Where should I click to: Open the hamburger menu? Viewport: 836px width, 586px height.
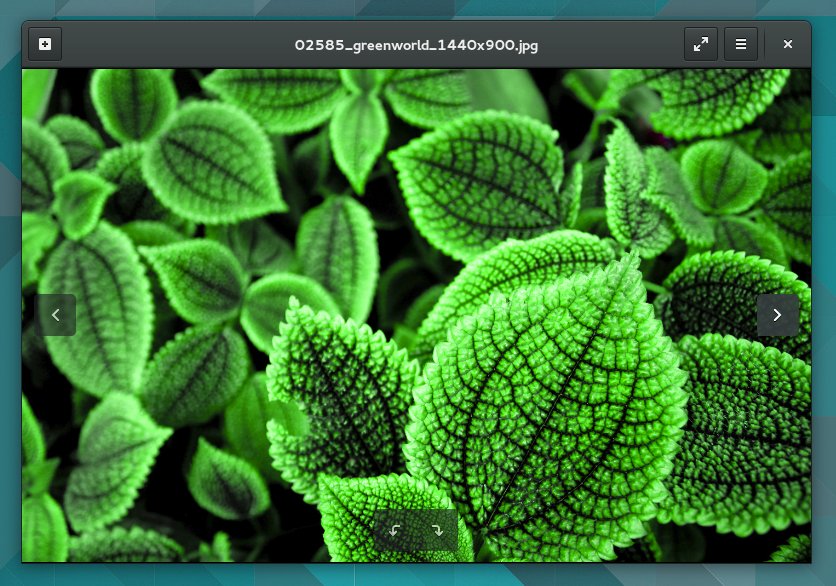pos(741,44)
